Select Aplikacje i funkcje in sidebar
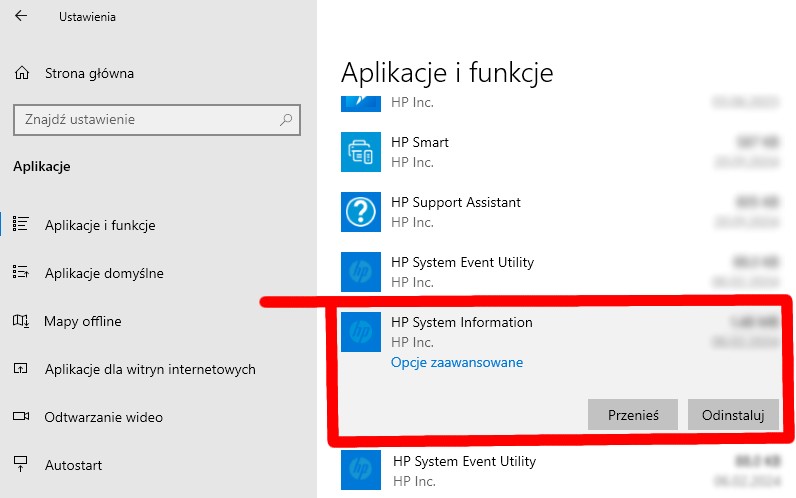 click(100, 225)
